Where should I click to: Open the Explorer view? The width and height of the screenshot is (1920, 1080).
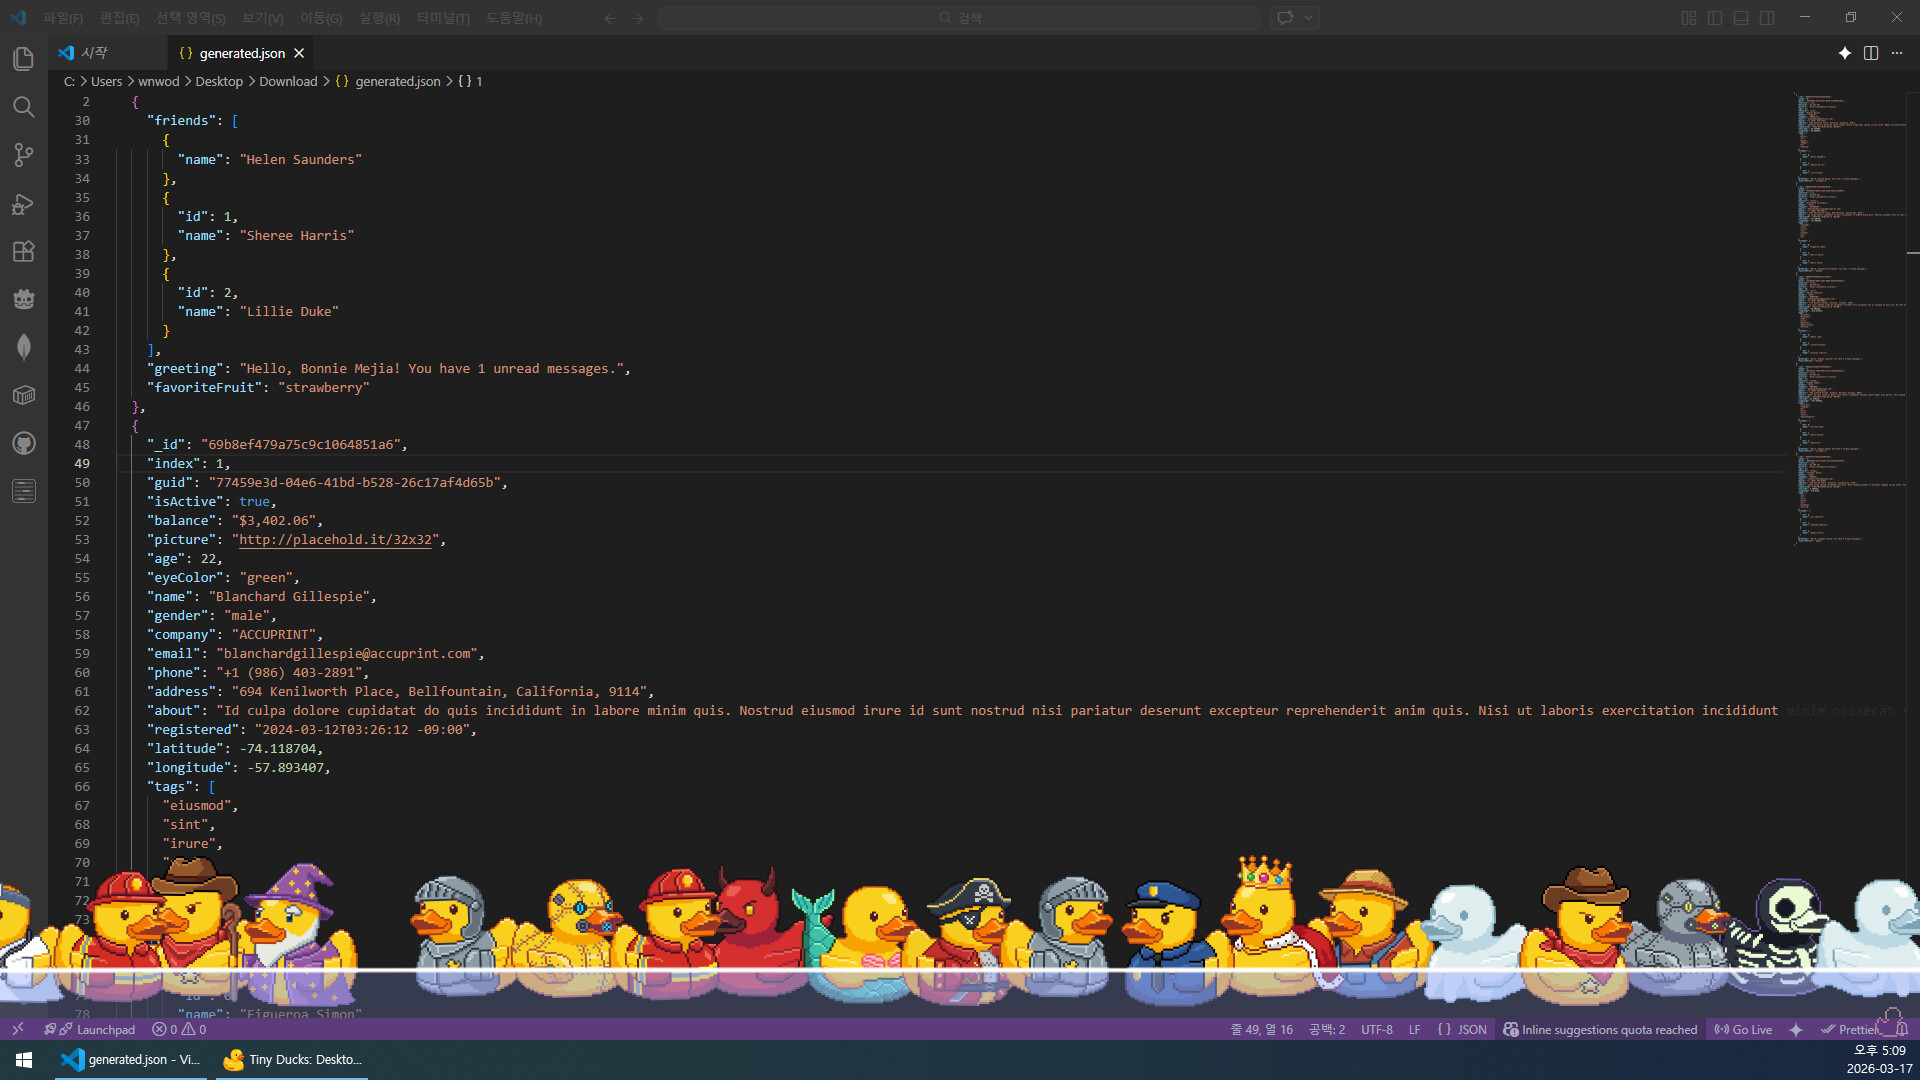coord(24,59)
